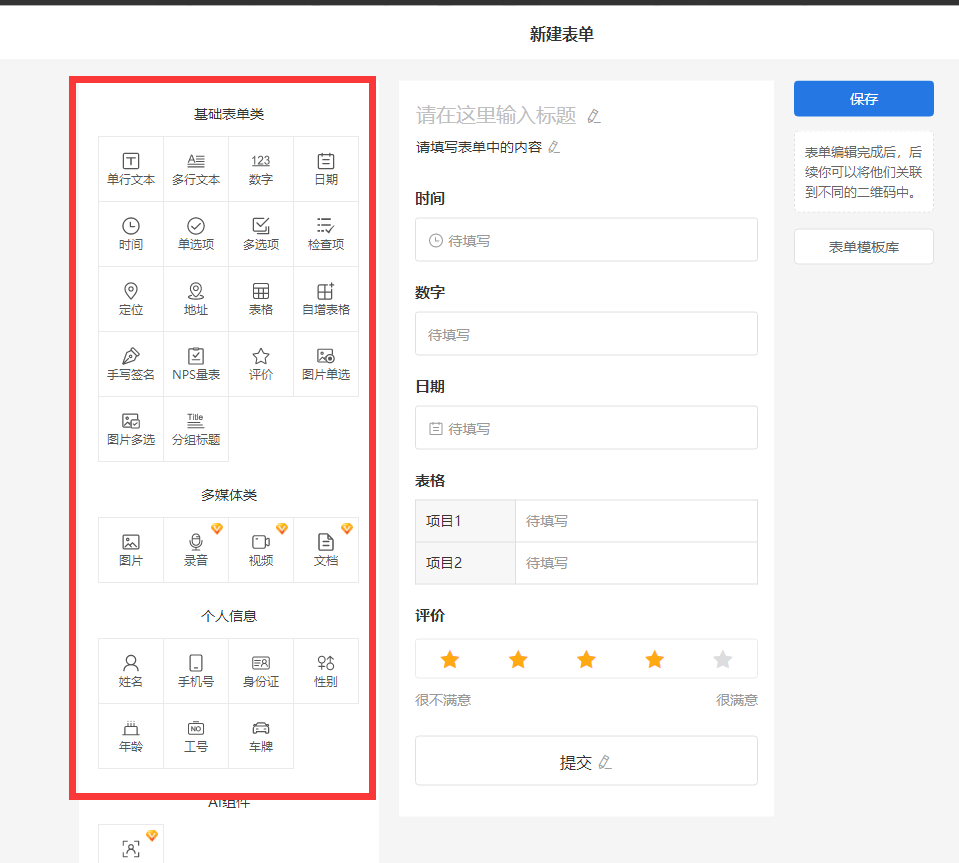The width and height of the screenshot is (959, 863).
Task: Add a 多行文本 field component
Action: point(196,169)
